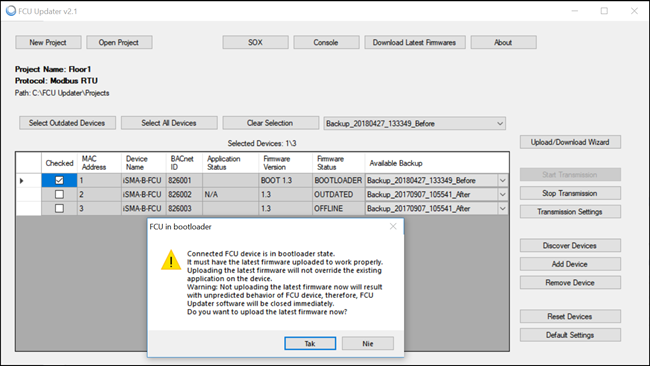This screenshot has height=366, width=650.
Task: Select the row pointer arrow for device 1
Action: [22, 181]
